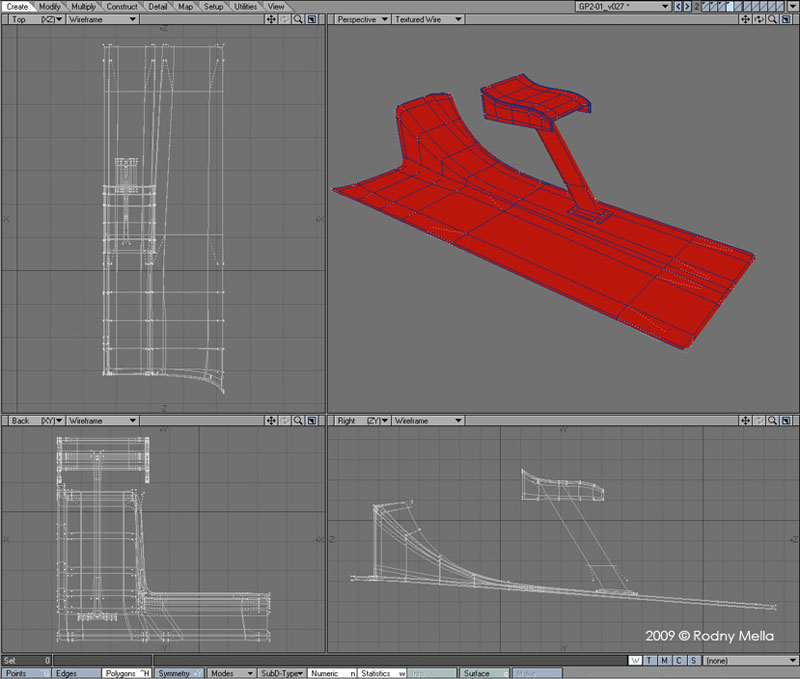Maximize the Top viewport with its corner icon
Viewport: 800px width, 679px height.
311,19
